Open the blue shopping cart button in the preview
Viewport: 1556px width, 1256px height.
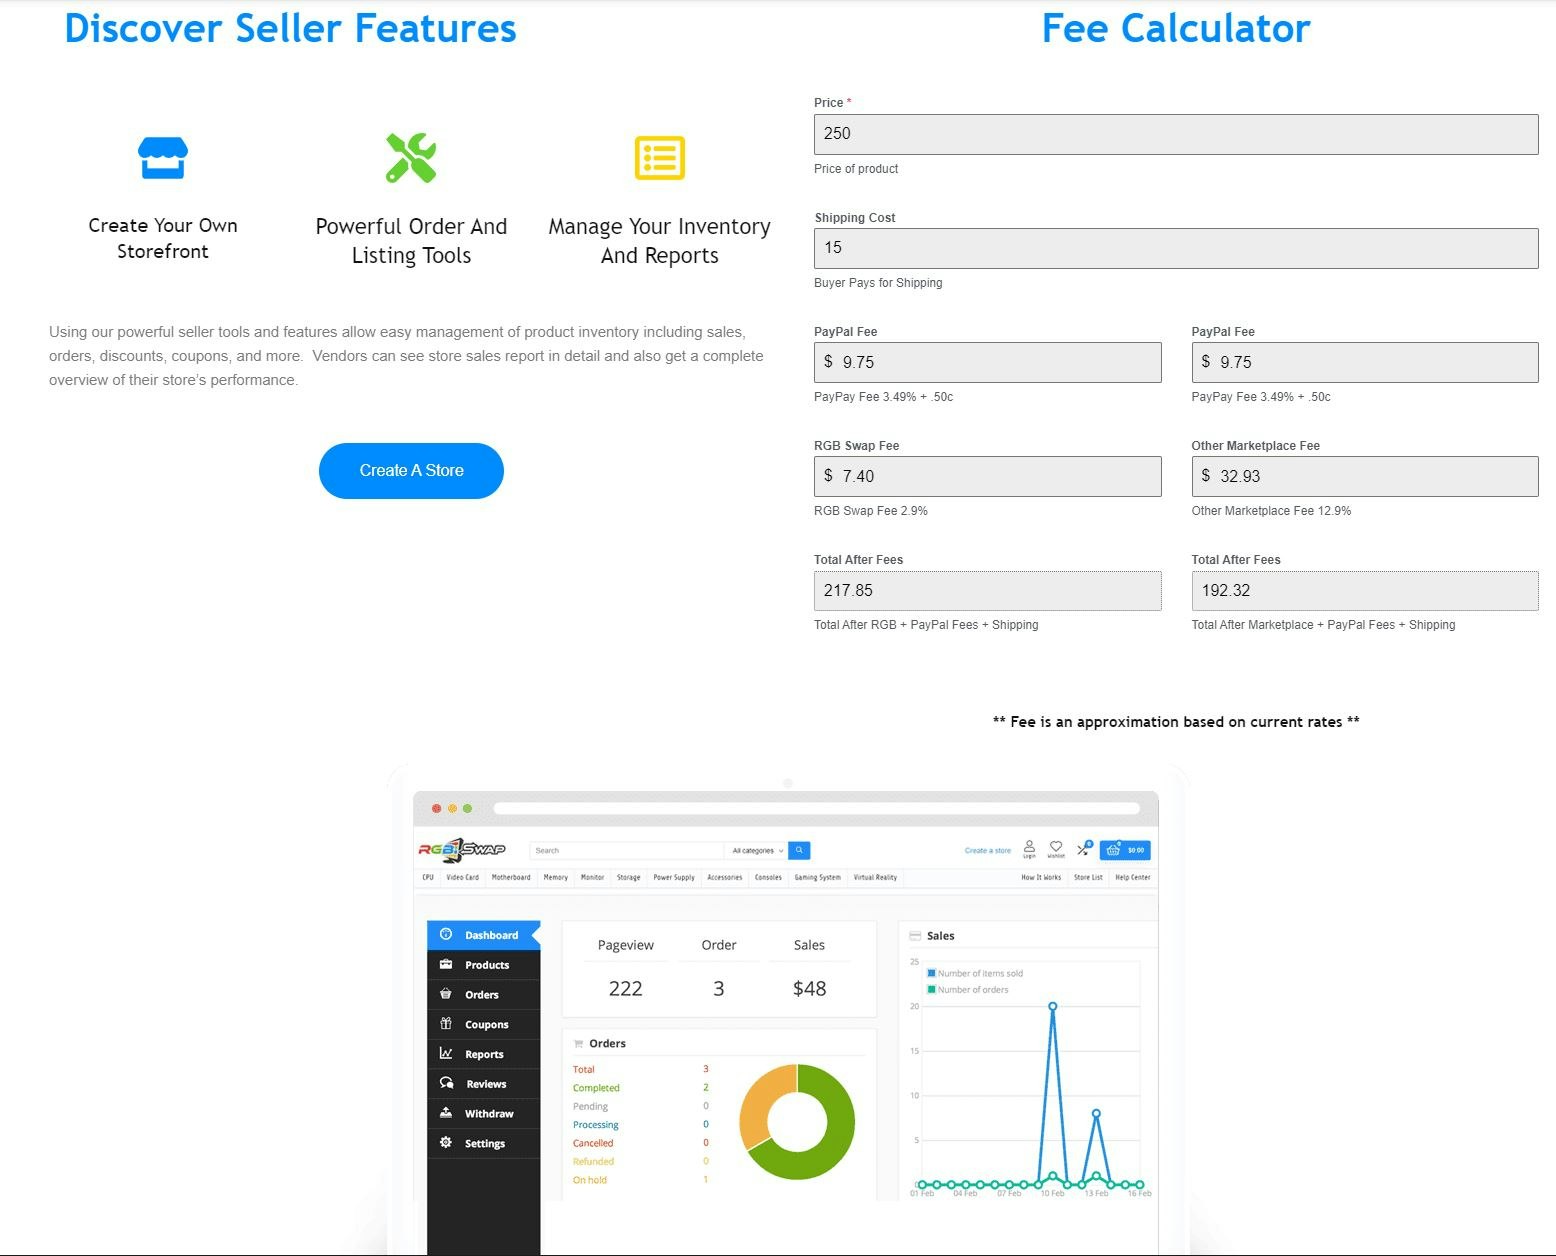1125,850
